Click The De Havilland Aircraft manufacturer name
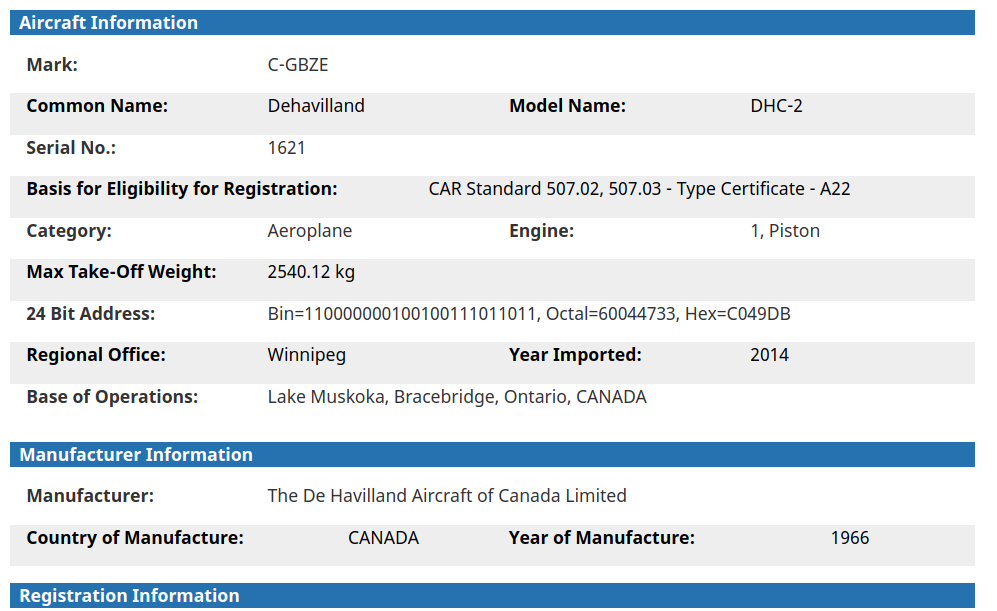The width and height of the screenshot is (997, 611). point(447,496)
